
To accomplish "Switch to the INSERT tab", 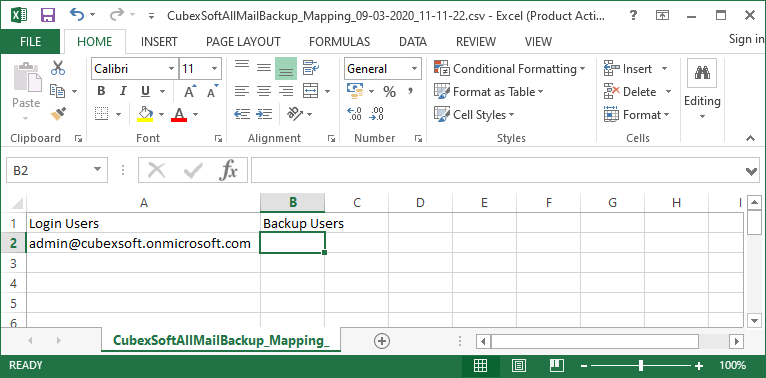I will click(159, 42).
